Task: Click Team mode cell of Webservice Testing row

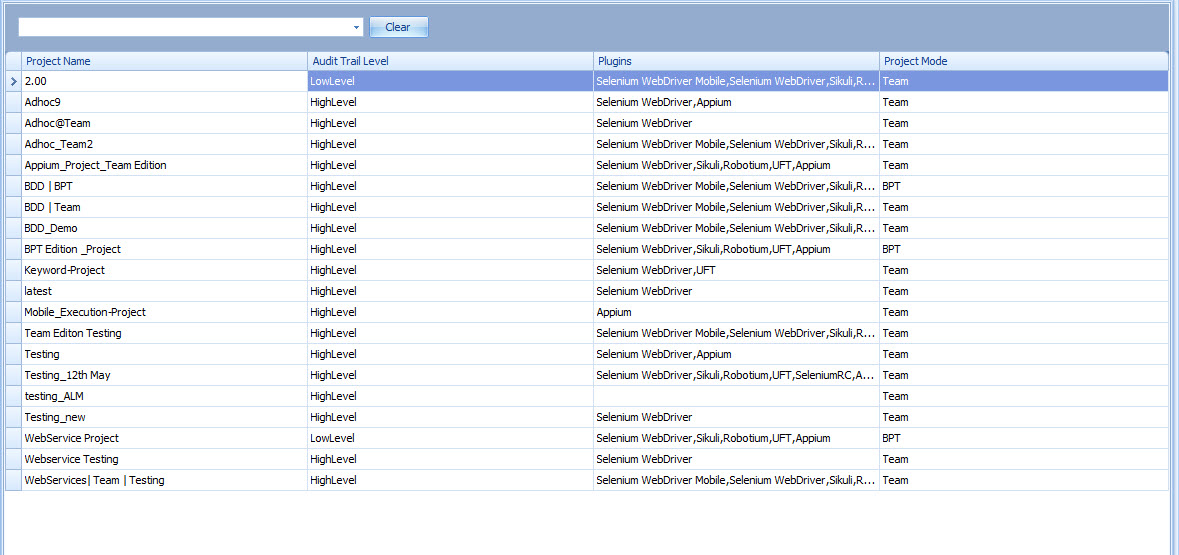Action: click(x=1024, y=459)
